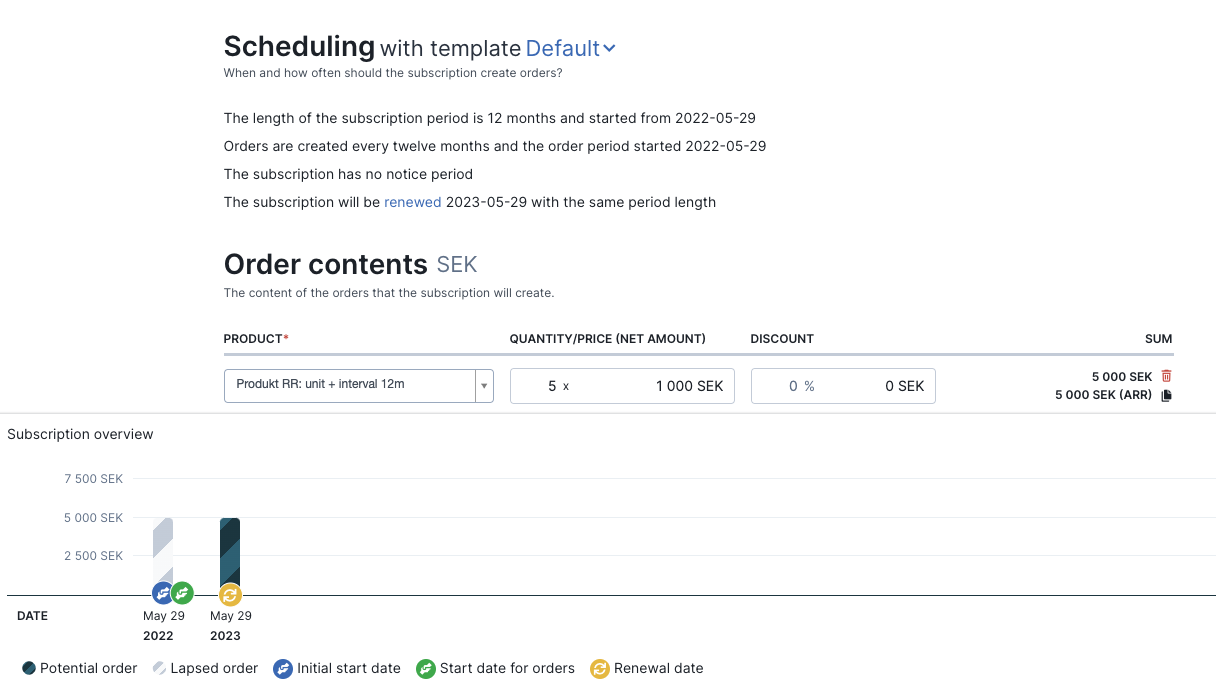The height and width of the screenshot is (688, 1216).
Task: Delete the order row with trash icon
Action: (1166, 376)
